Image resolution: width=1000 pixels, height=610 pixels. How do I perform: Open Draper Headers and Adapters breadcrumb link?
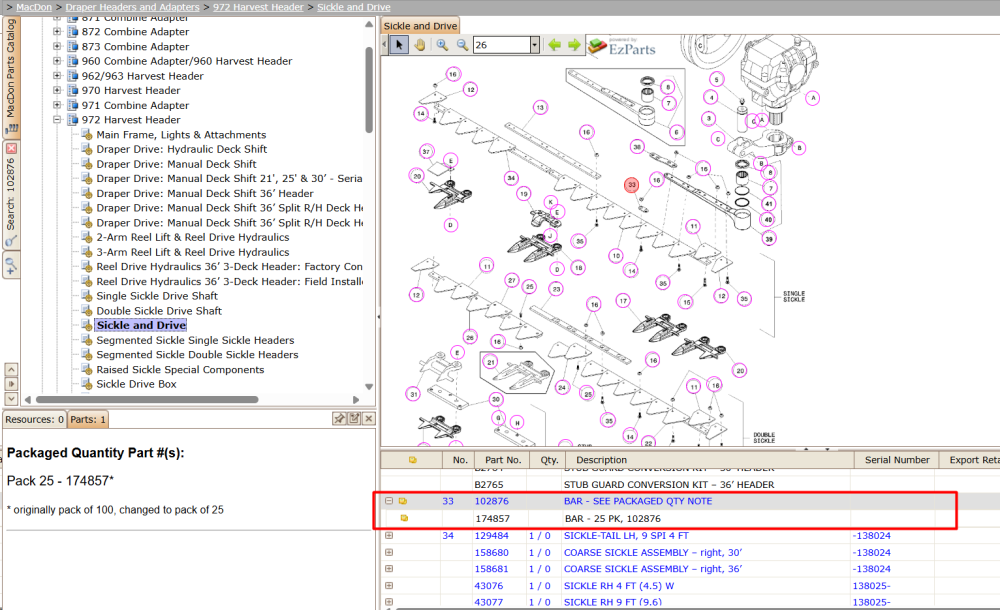pos(133,7)
